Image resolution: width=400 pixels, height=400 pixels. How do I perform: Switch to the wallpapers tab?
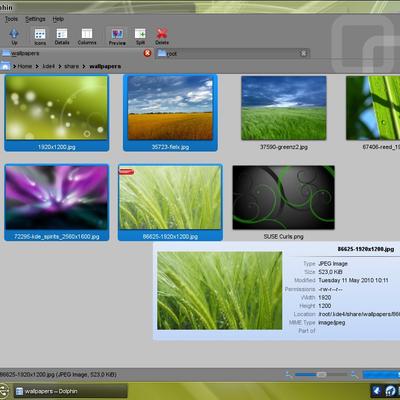pos(76,53)
